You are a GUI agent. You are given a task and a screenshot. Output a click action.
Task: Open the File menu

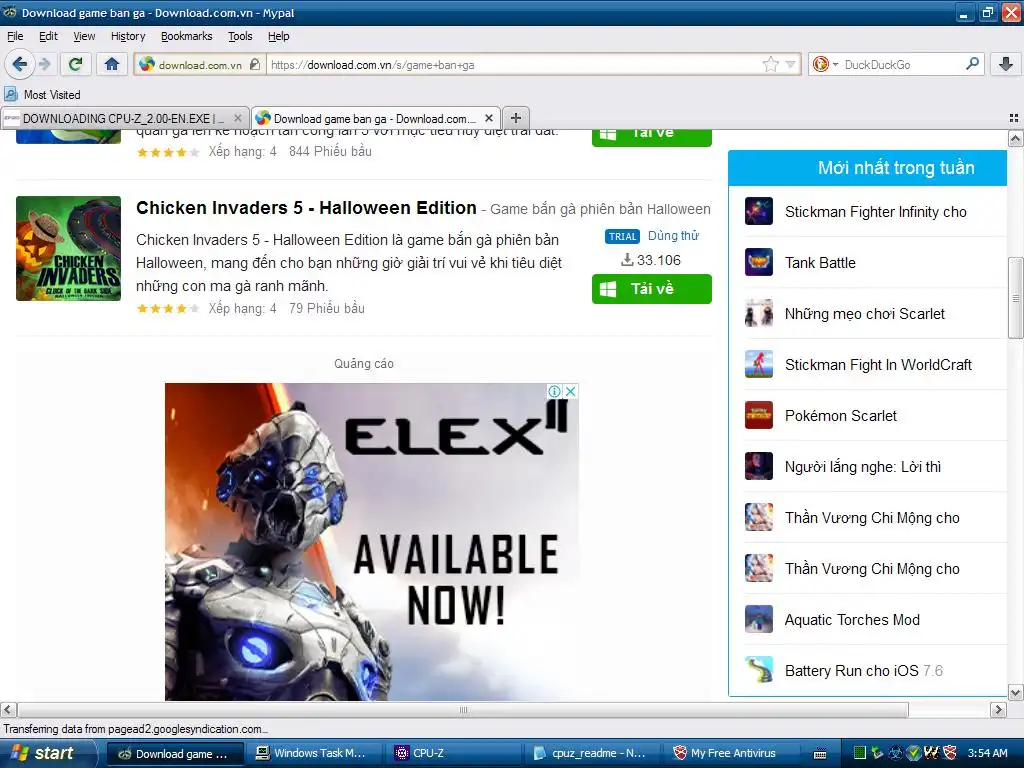point(15,36)
